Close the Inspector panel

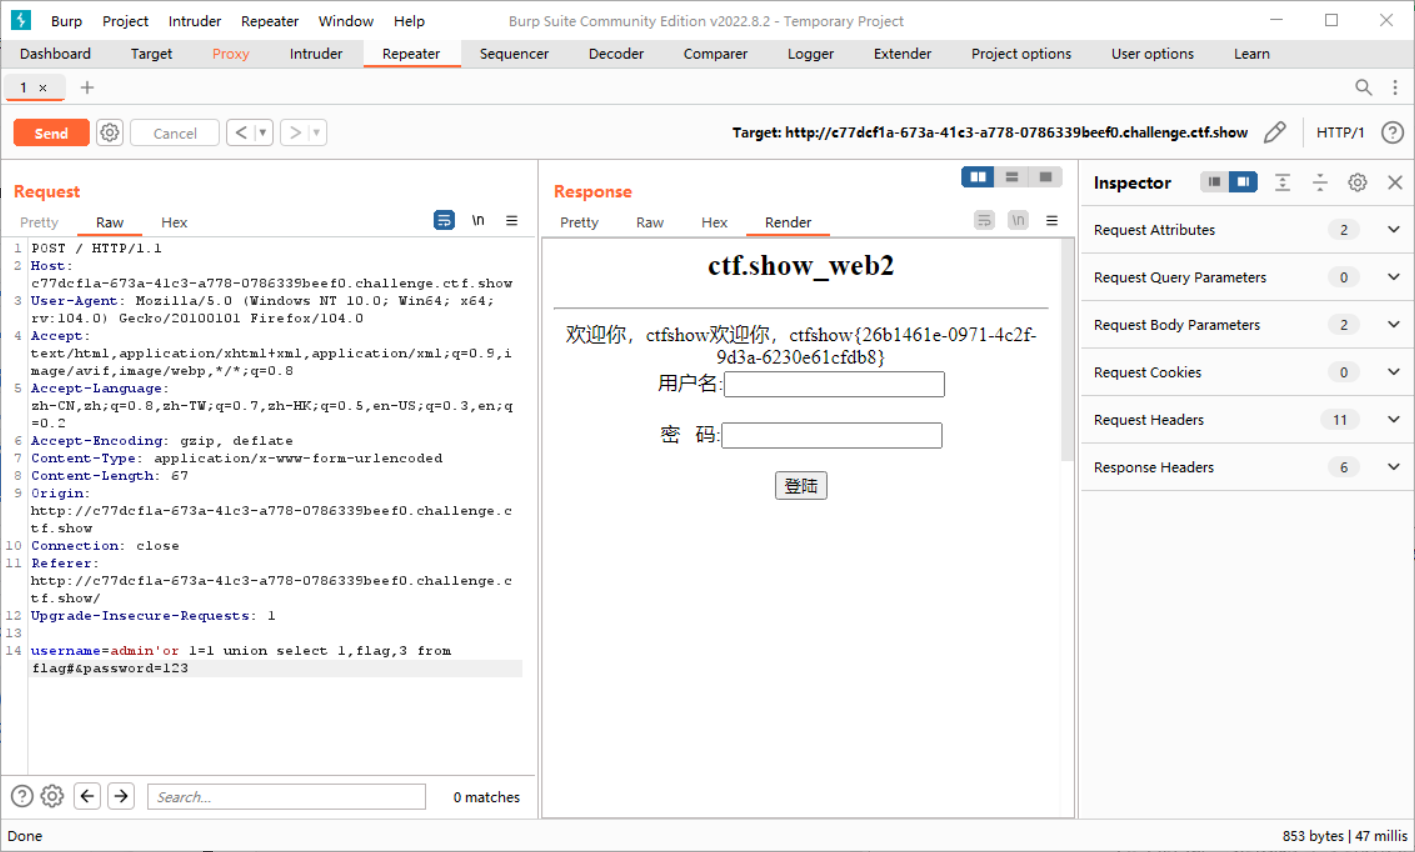pyautogui.click(x=1395, y=182)
